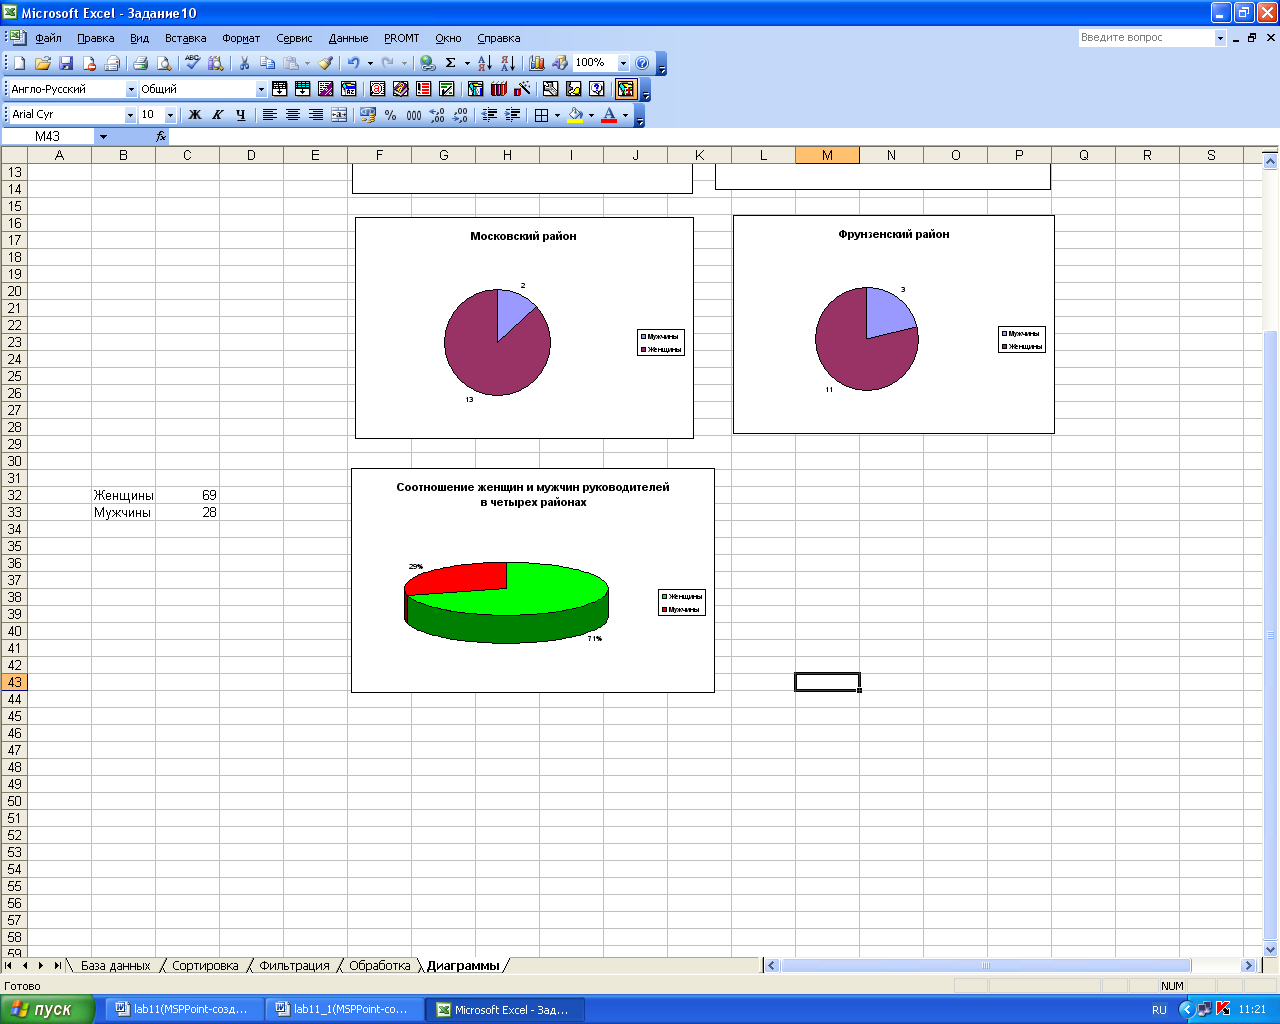1280x1024 pixels.
Task: Click the пуск Start button
Action: click(x=47, y=1010)
